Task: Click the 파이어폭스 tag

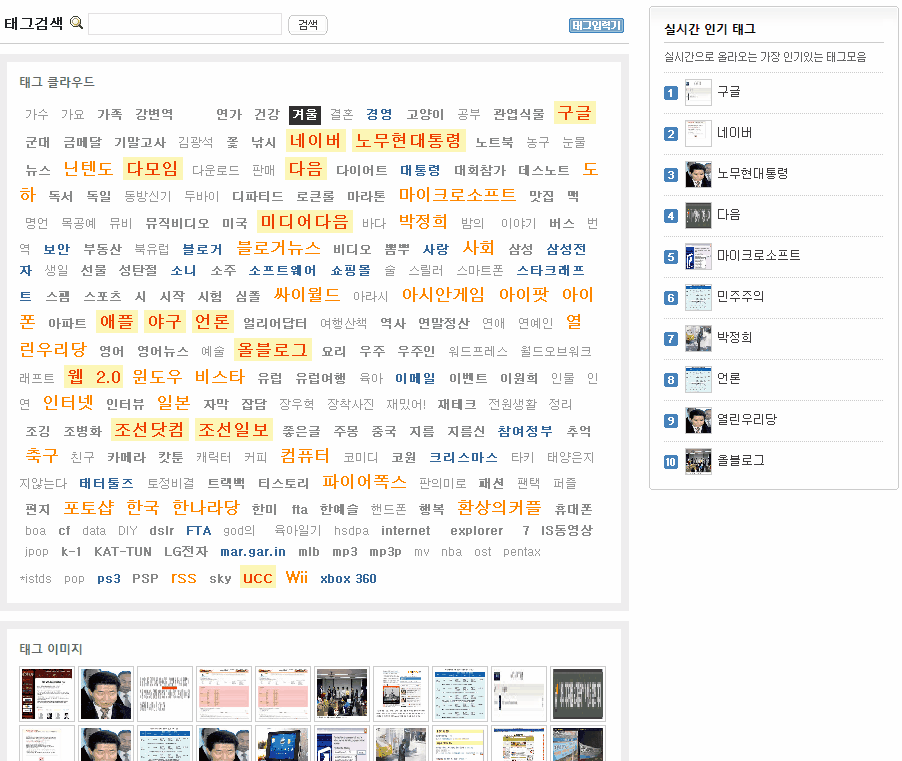Action: pos(364,481)
